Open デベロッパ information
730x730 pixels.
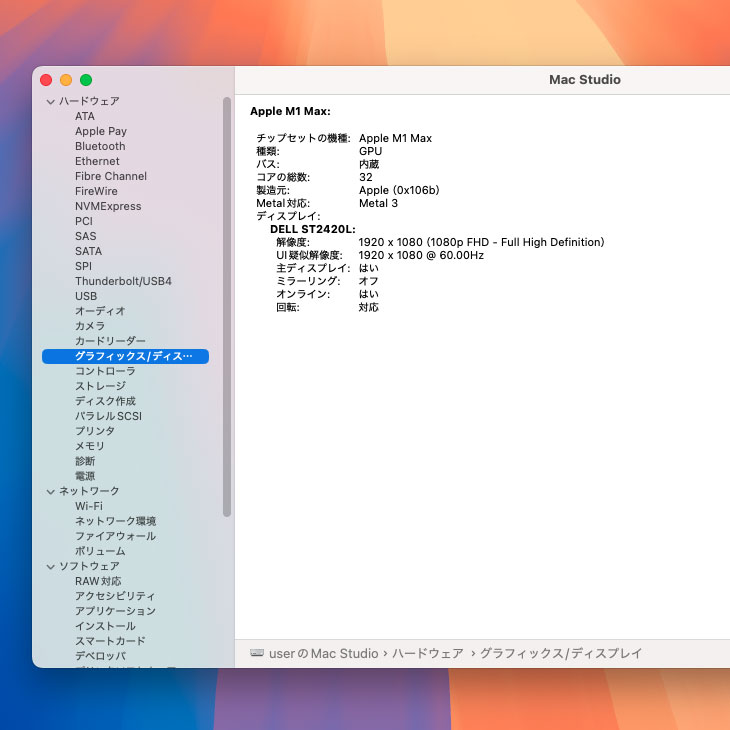(x=101, y=656)
